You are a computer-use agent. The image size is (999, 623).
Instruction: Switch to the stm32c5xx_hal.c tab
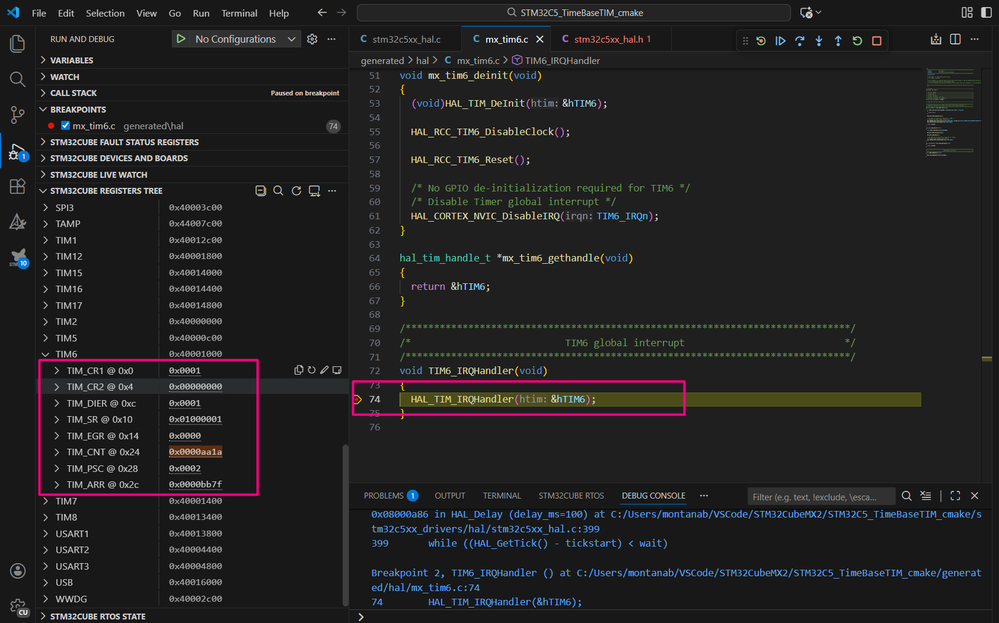click(x=405, y=39)
